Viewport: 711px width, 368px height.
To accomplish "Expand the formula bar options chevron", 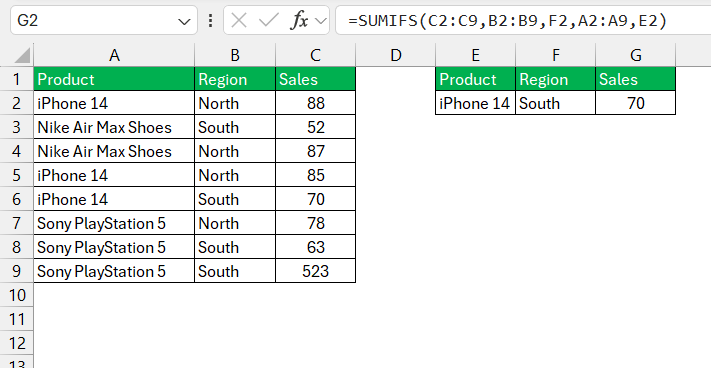I will [321, 21].
